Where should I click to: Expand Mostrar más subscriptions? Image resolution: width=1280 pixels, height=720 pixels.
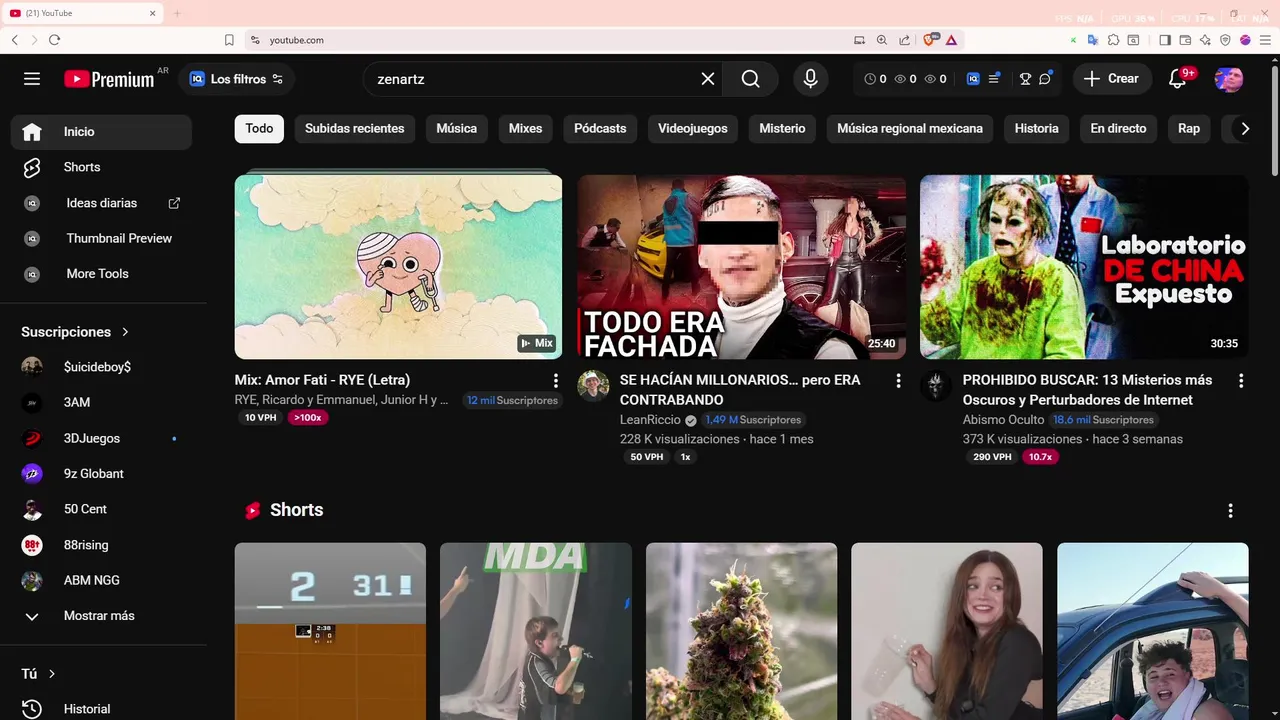(101, 616)
